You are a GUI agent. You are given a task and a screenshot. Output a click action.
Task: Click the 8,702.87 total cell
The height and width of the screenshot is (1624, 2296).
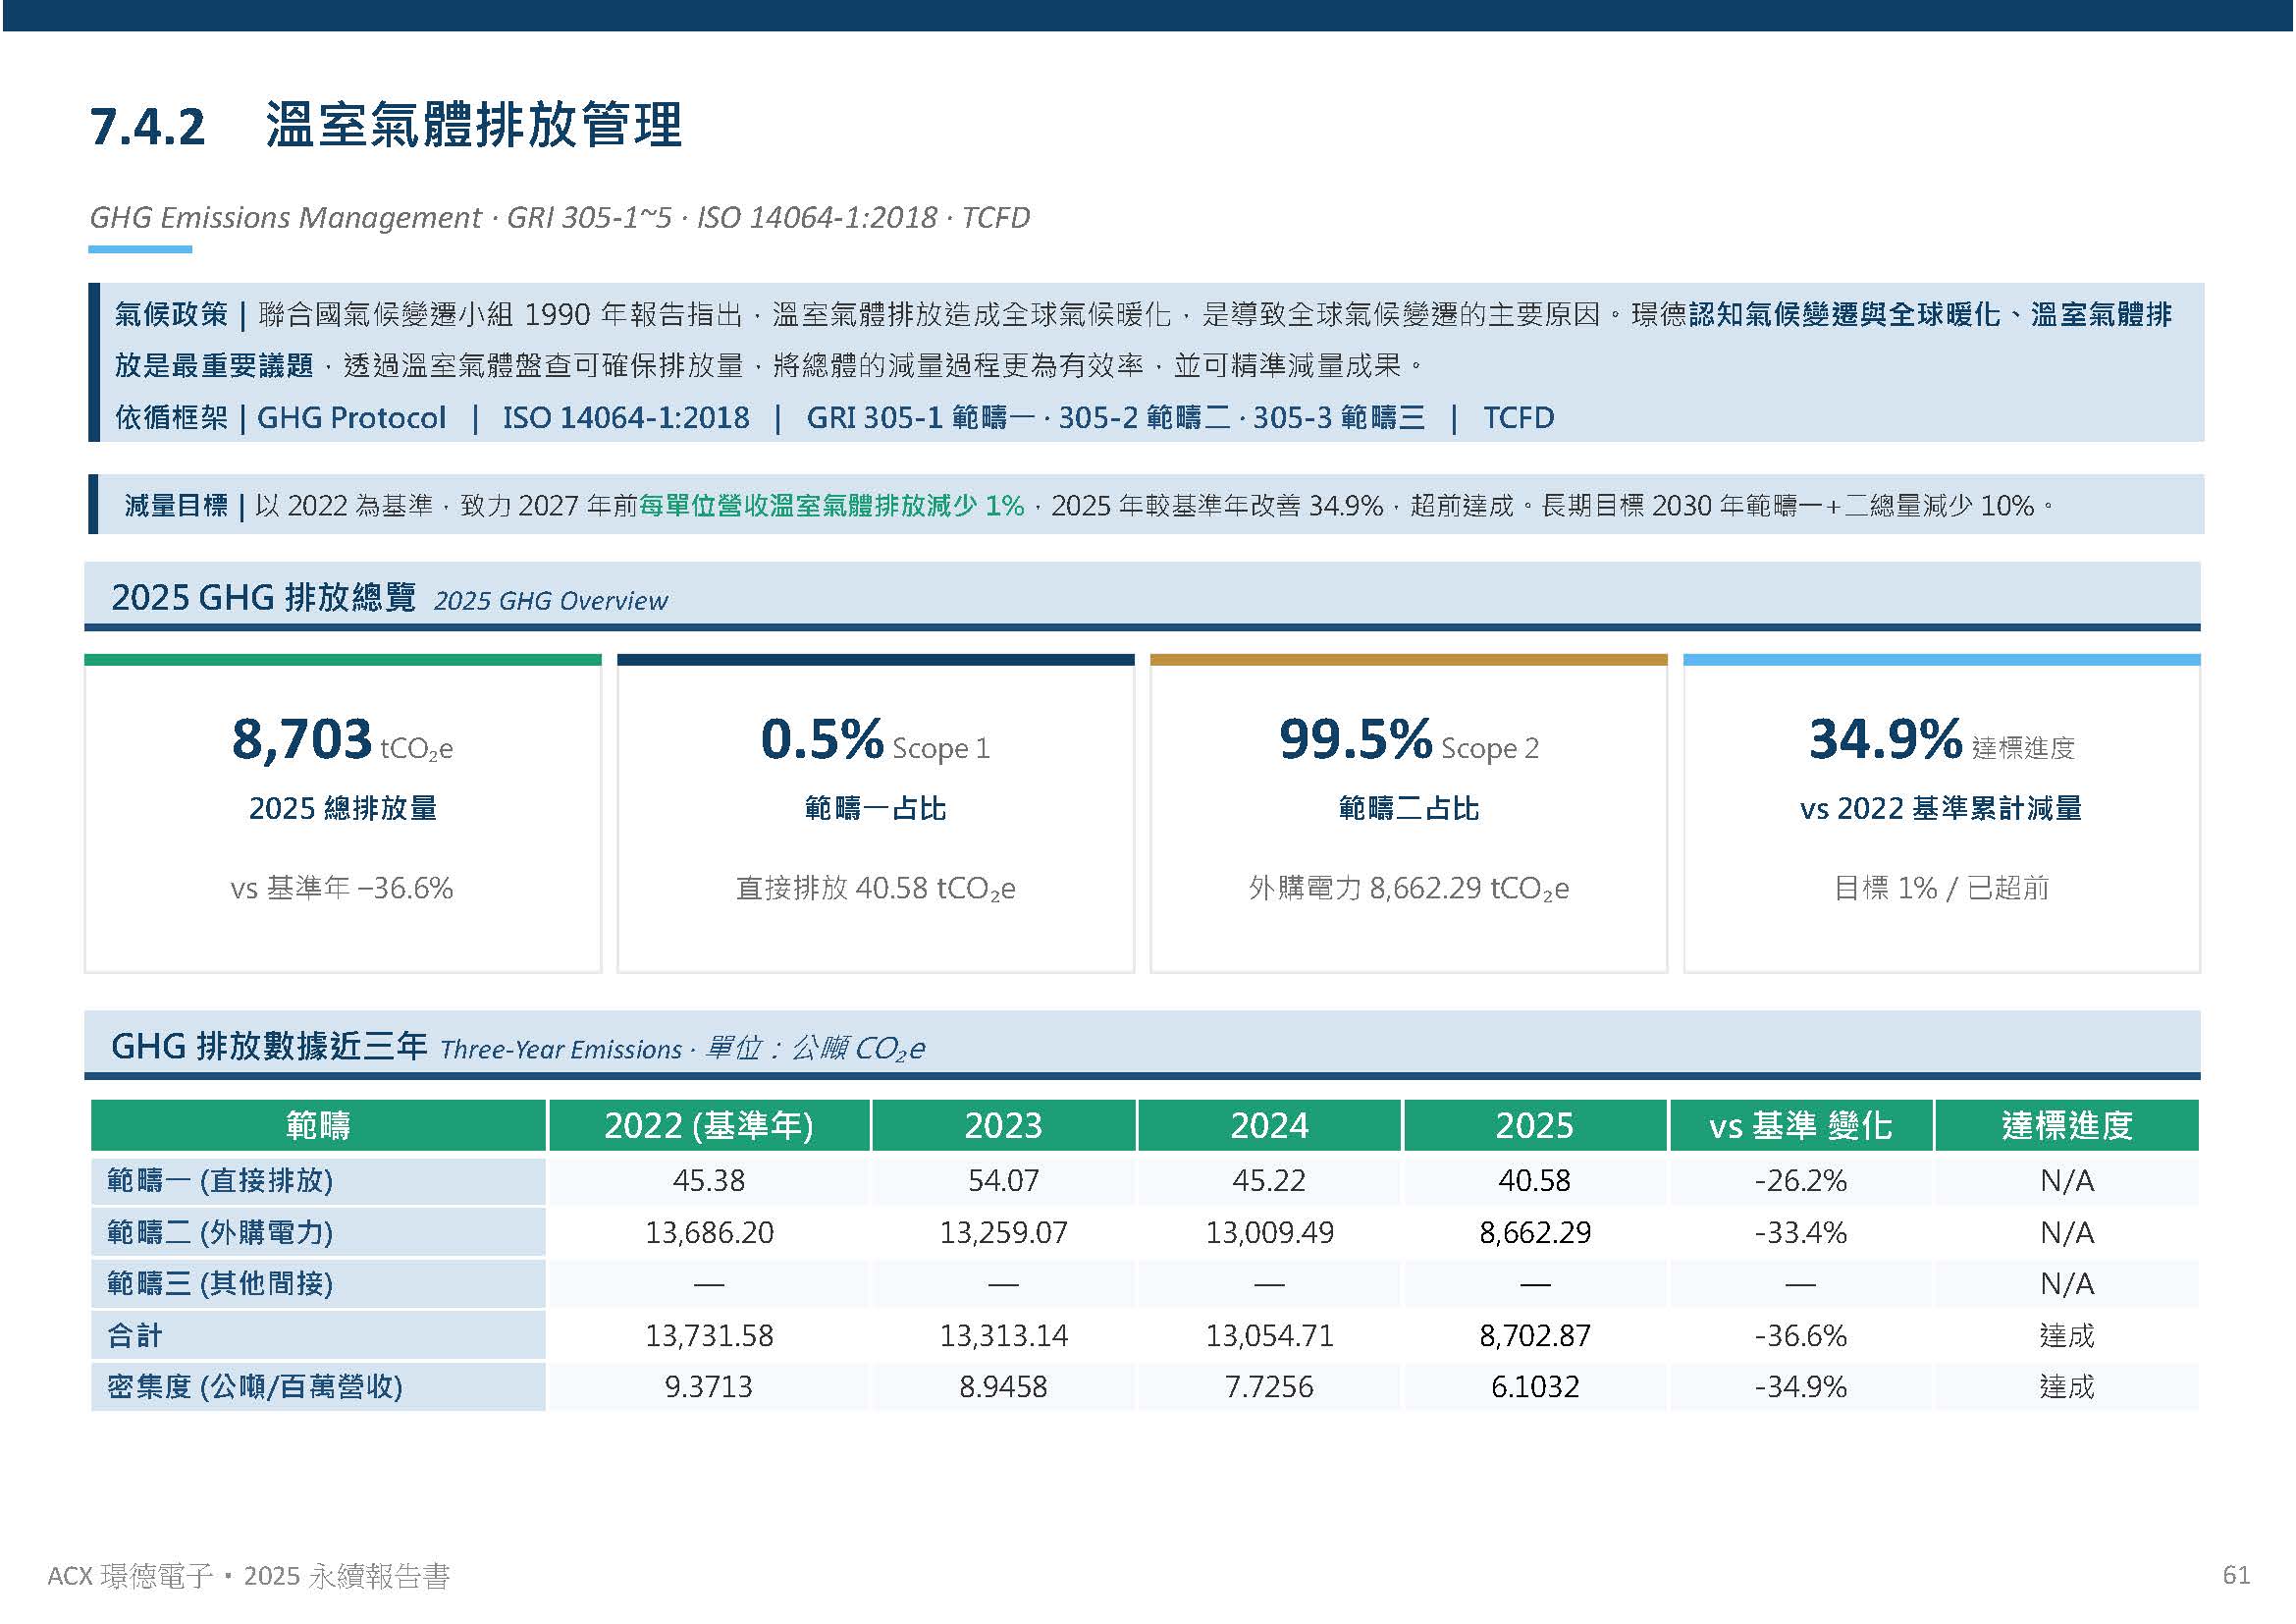click(x=1535, y=1336)
